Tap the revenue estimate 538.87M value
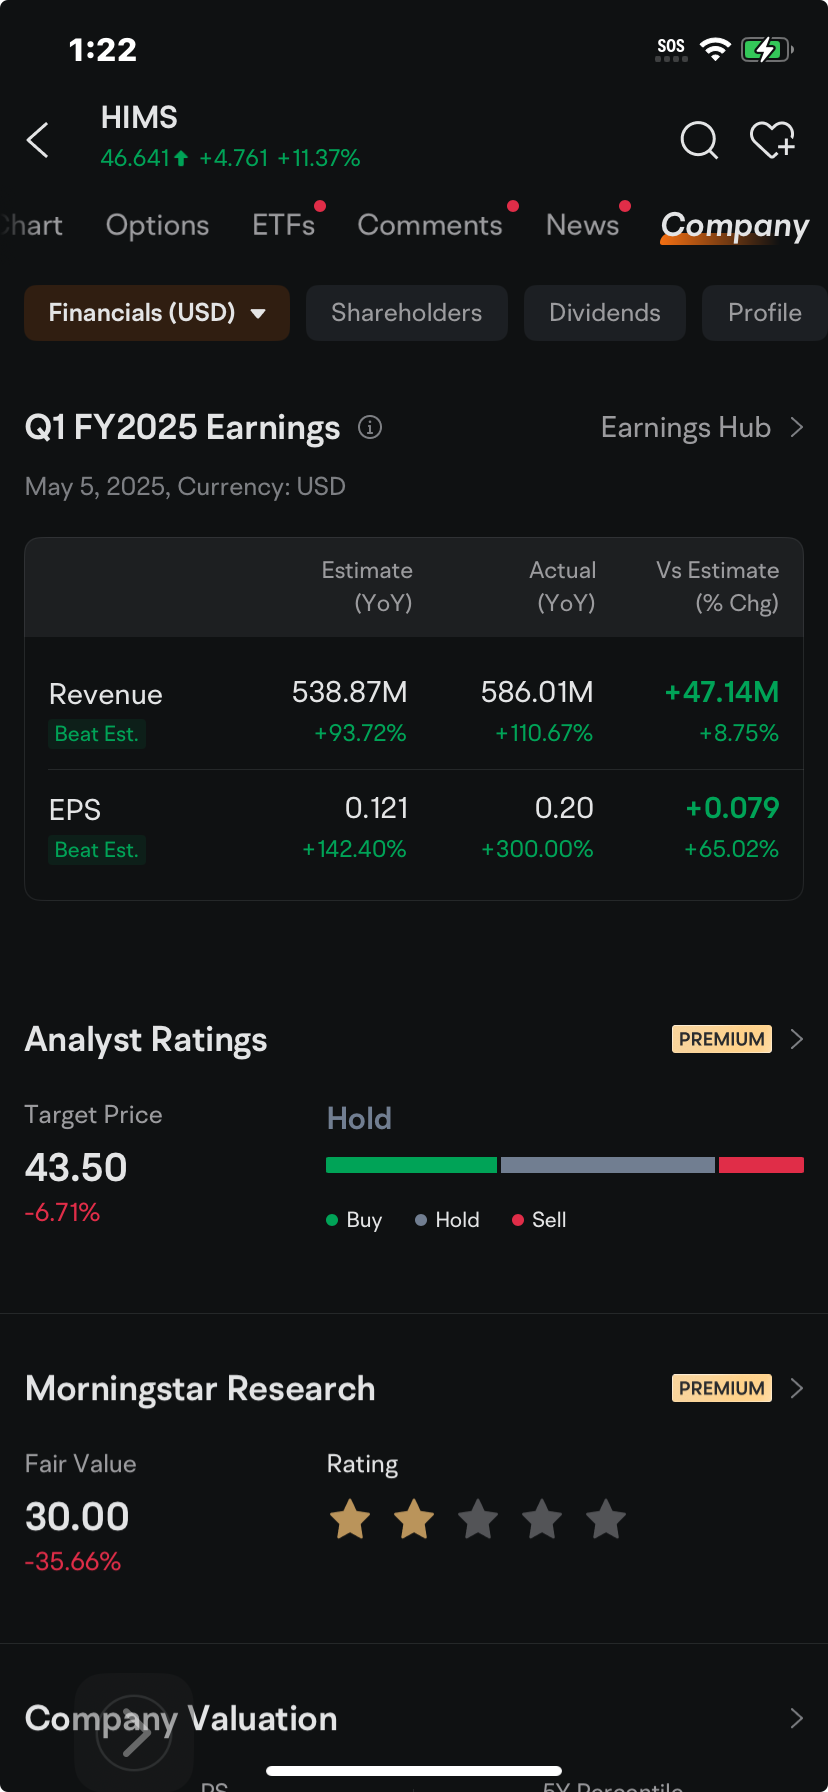The height and width of the screenshot is (1792, 828). [350, 692]
